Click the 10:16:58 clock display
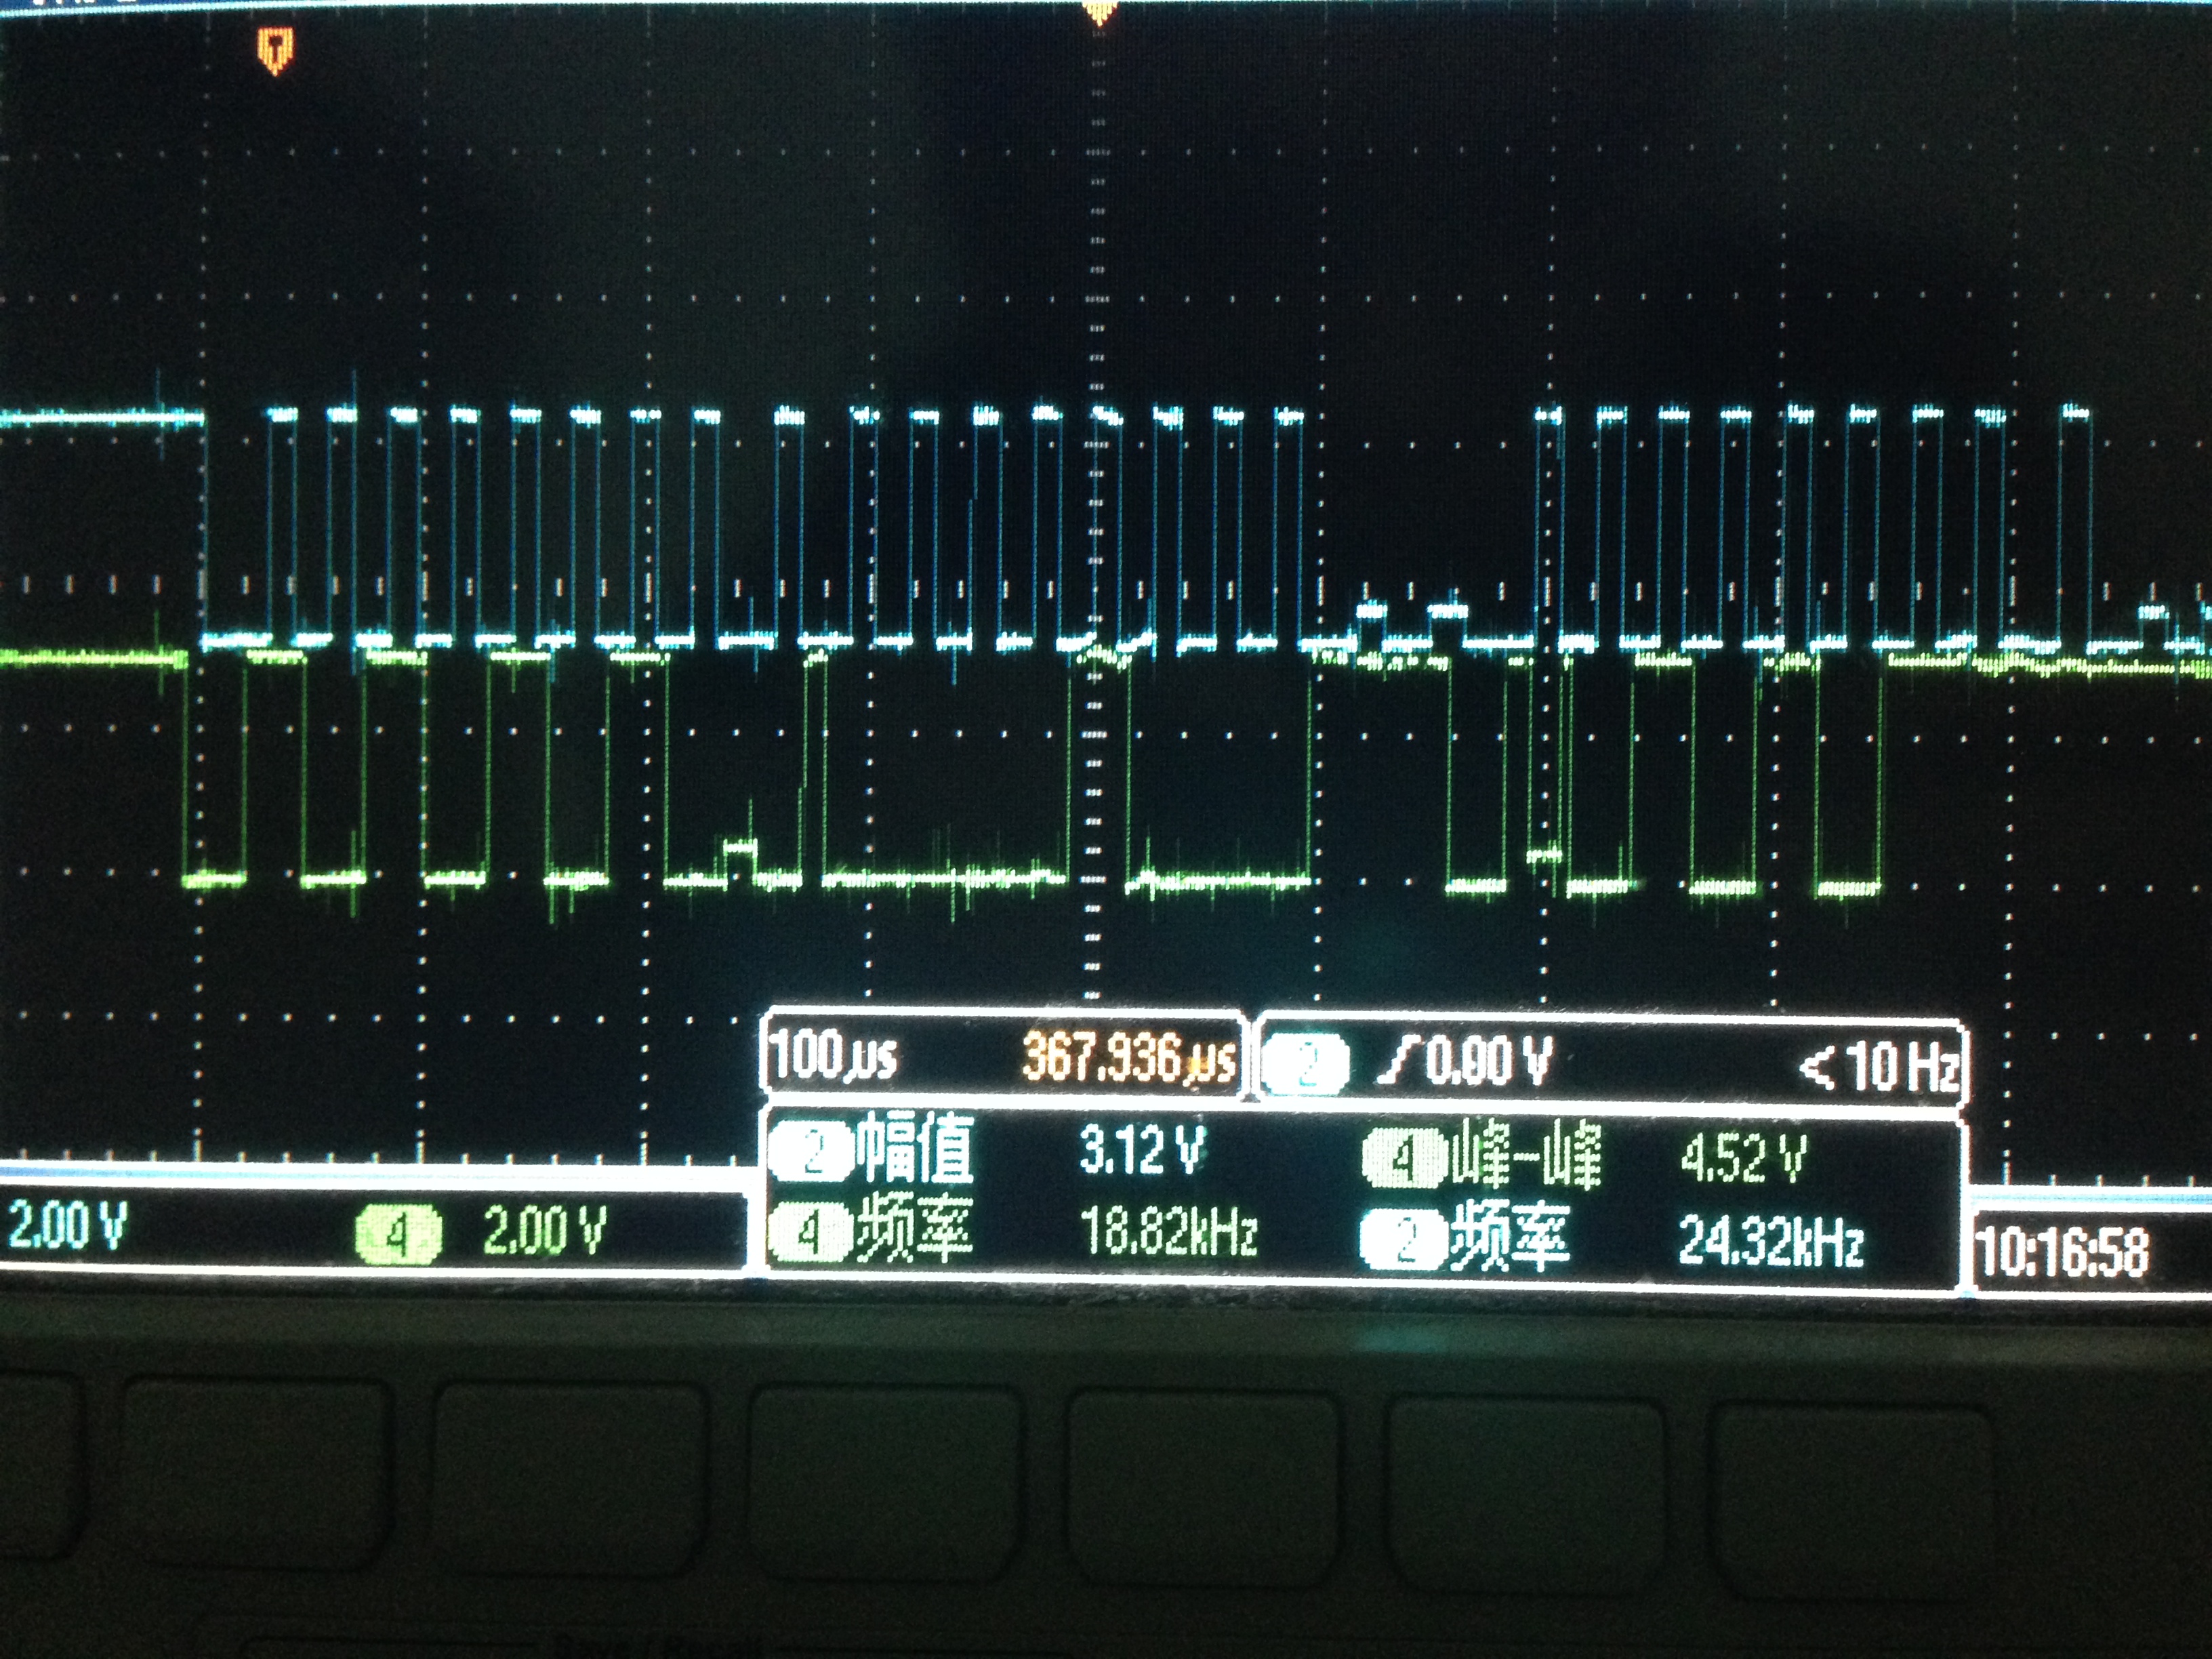The height and width of the screenshot is (1659, 2212). click(x=2062, y=1253)
